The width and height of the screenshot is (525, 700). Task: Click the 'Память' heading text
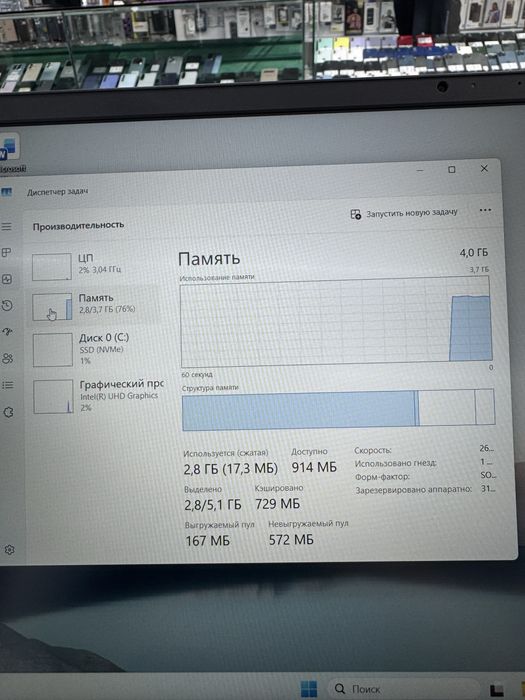209,258
